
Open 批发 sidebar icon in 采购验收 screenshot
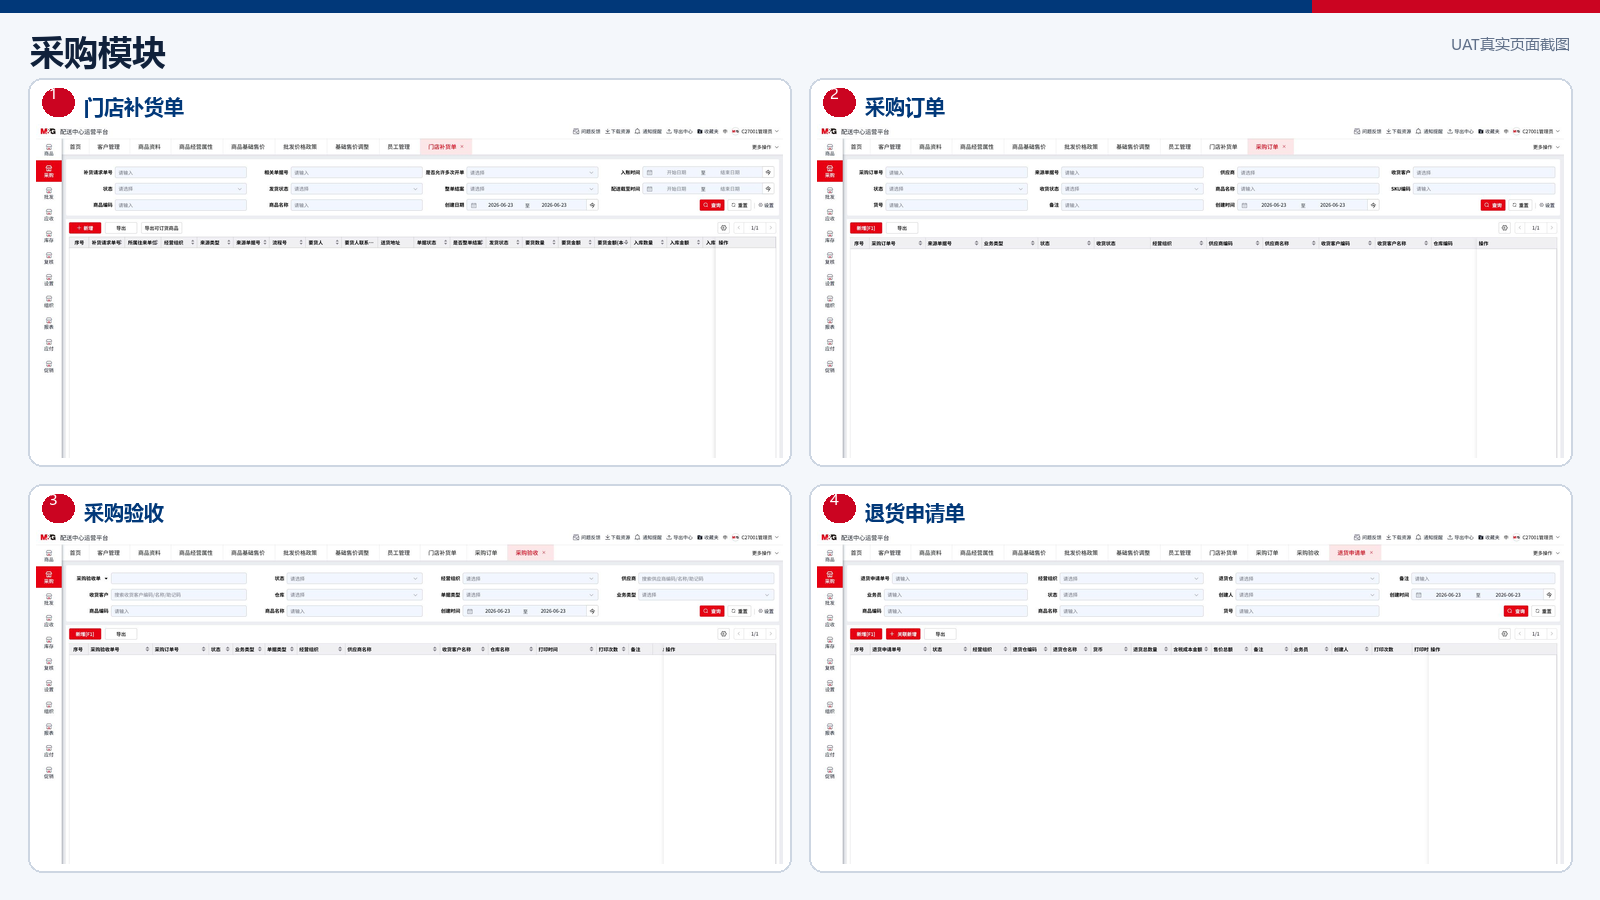point(48,599)
